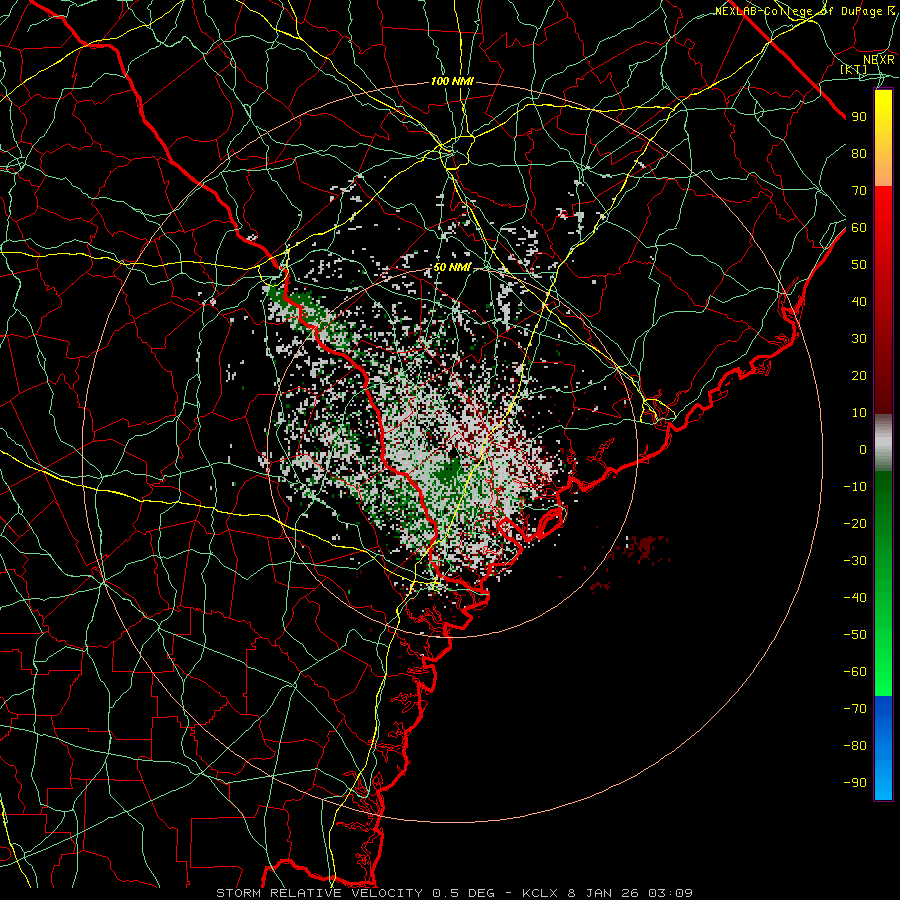Click the 100 NMI range ring label

coord(452,82)
